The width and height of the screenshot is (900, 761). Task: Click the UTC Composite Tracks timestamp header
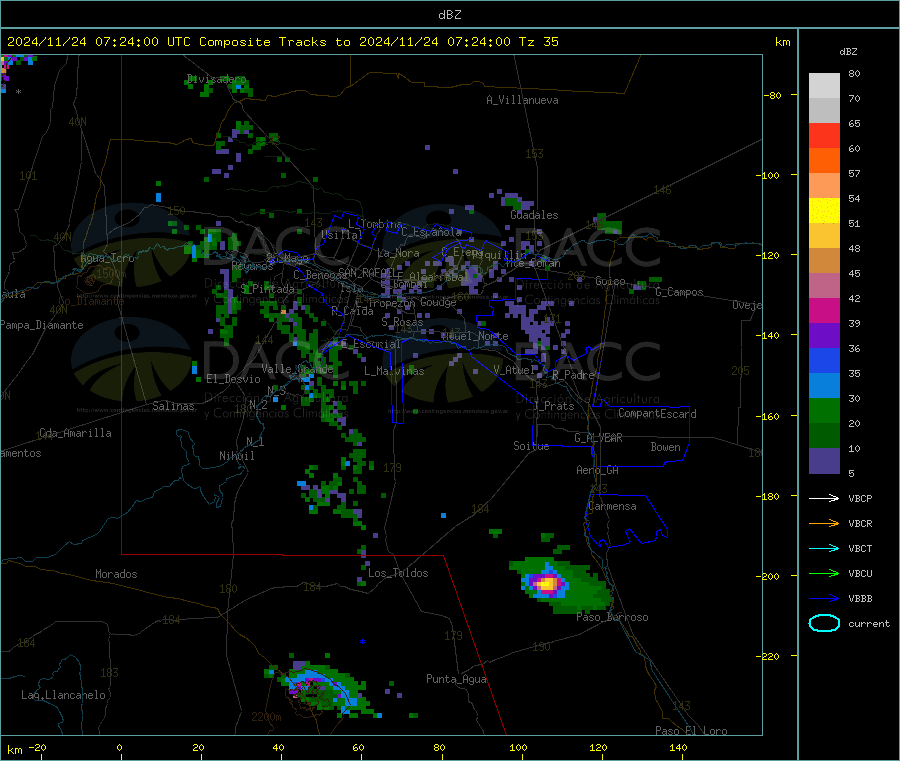pos(282,42)
